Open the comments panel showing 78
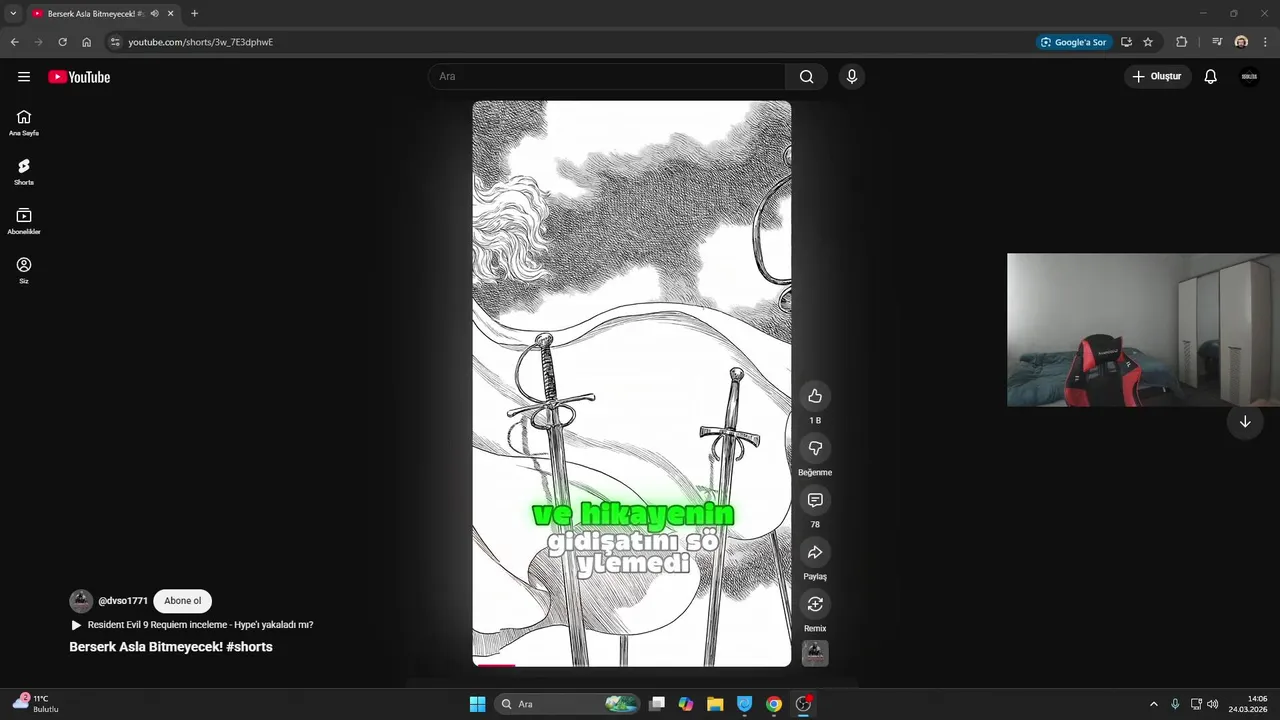The image size is (1280, 720). pyautogui.click(x=815, y=500)
